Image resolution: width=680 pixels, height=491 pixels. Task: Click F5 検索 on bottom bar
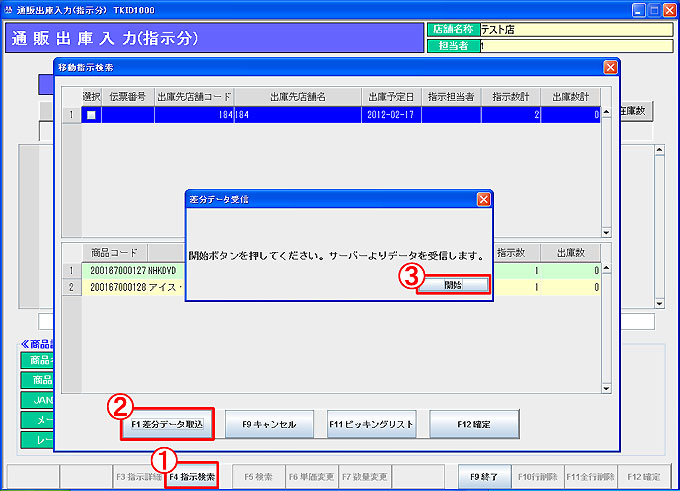(x=258, y=477)
